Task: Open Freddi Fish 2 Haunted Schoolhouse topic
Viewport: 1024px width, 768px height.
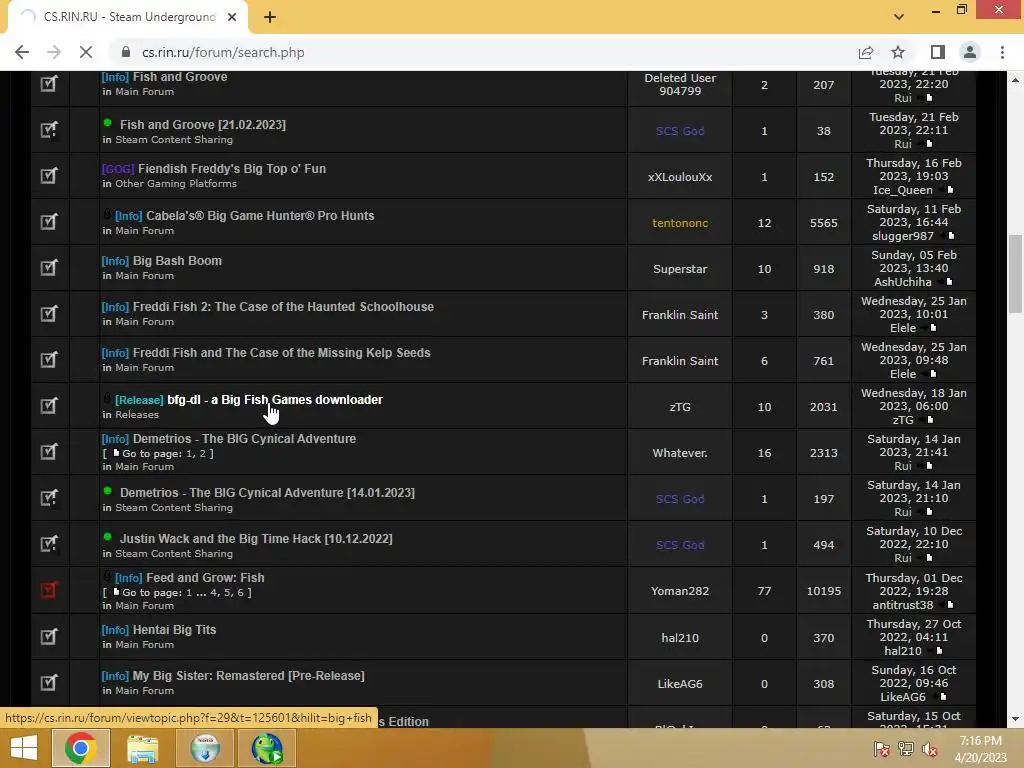Action: point(283,306)
